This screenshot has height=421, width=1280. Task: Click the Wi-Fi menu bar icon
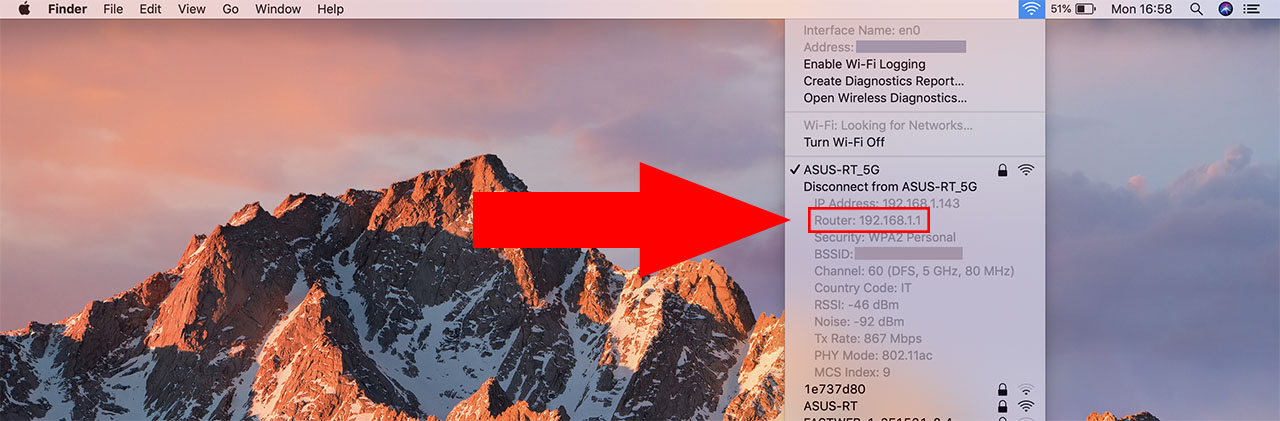(x=1031, y=9)
